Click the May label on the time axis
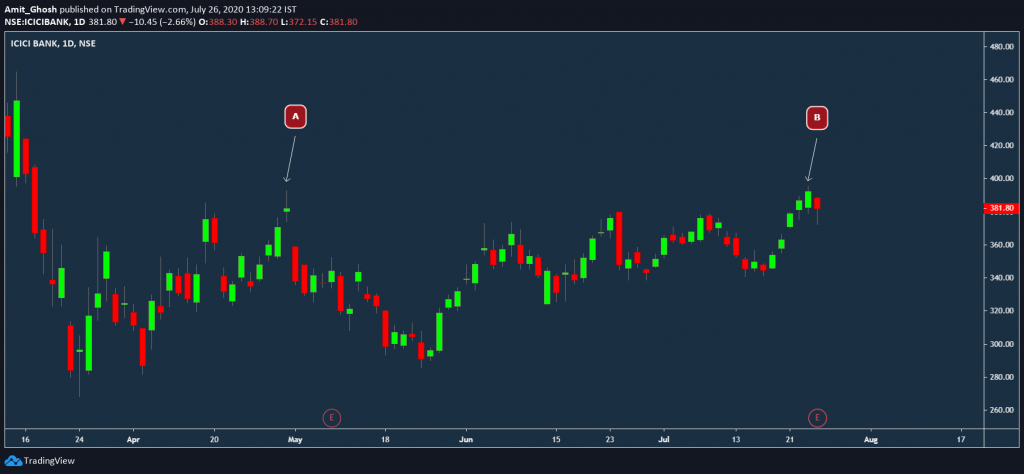The width and height of the screenshot is (1024, 474). (296, 440)
